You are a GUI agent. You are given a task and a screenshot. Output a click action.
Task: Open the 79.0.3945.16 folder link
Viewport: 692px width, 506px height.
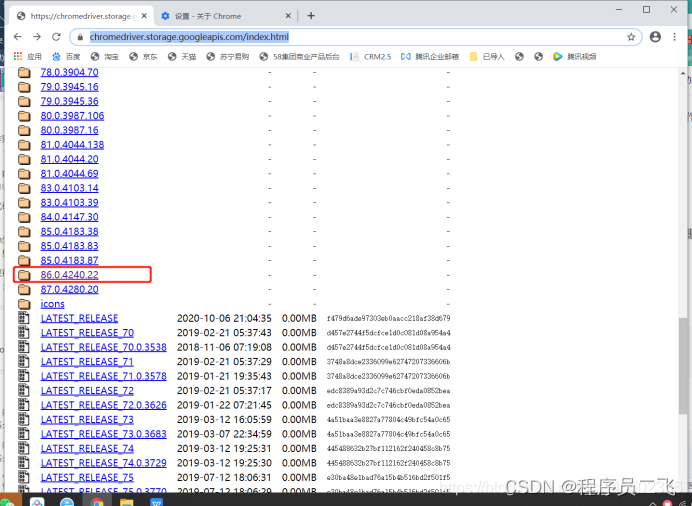pyautogui.click(x=69, y=87)
